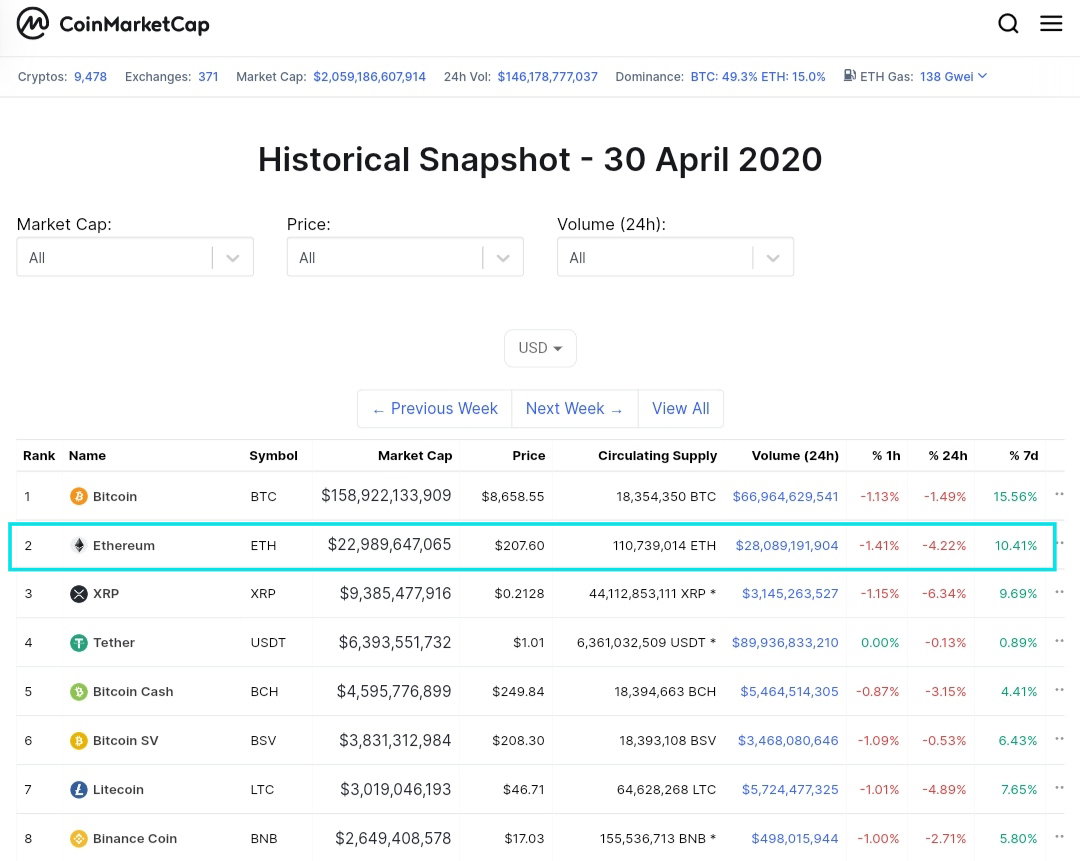Click the Bitcoin coin icon
This screenshot has width=1080, height=861.
tap(79, 496)
